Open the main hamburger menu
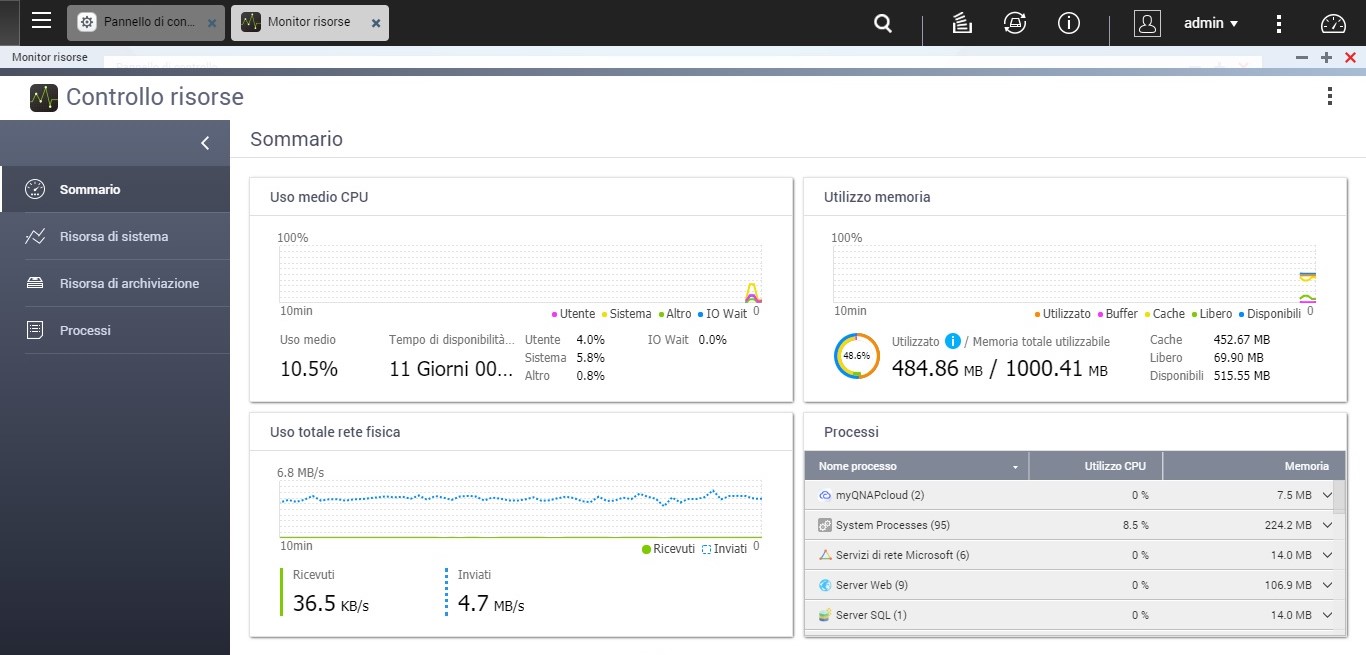The height and width of the screenshot is (655, 1366). 41,21
